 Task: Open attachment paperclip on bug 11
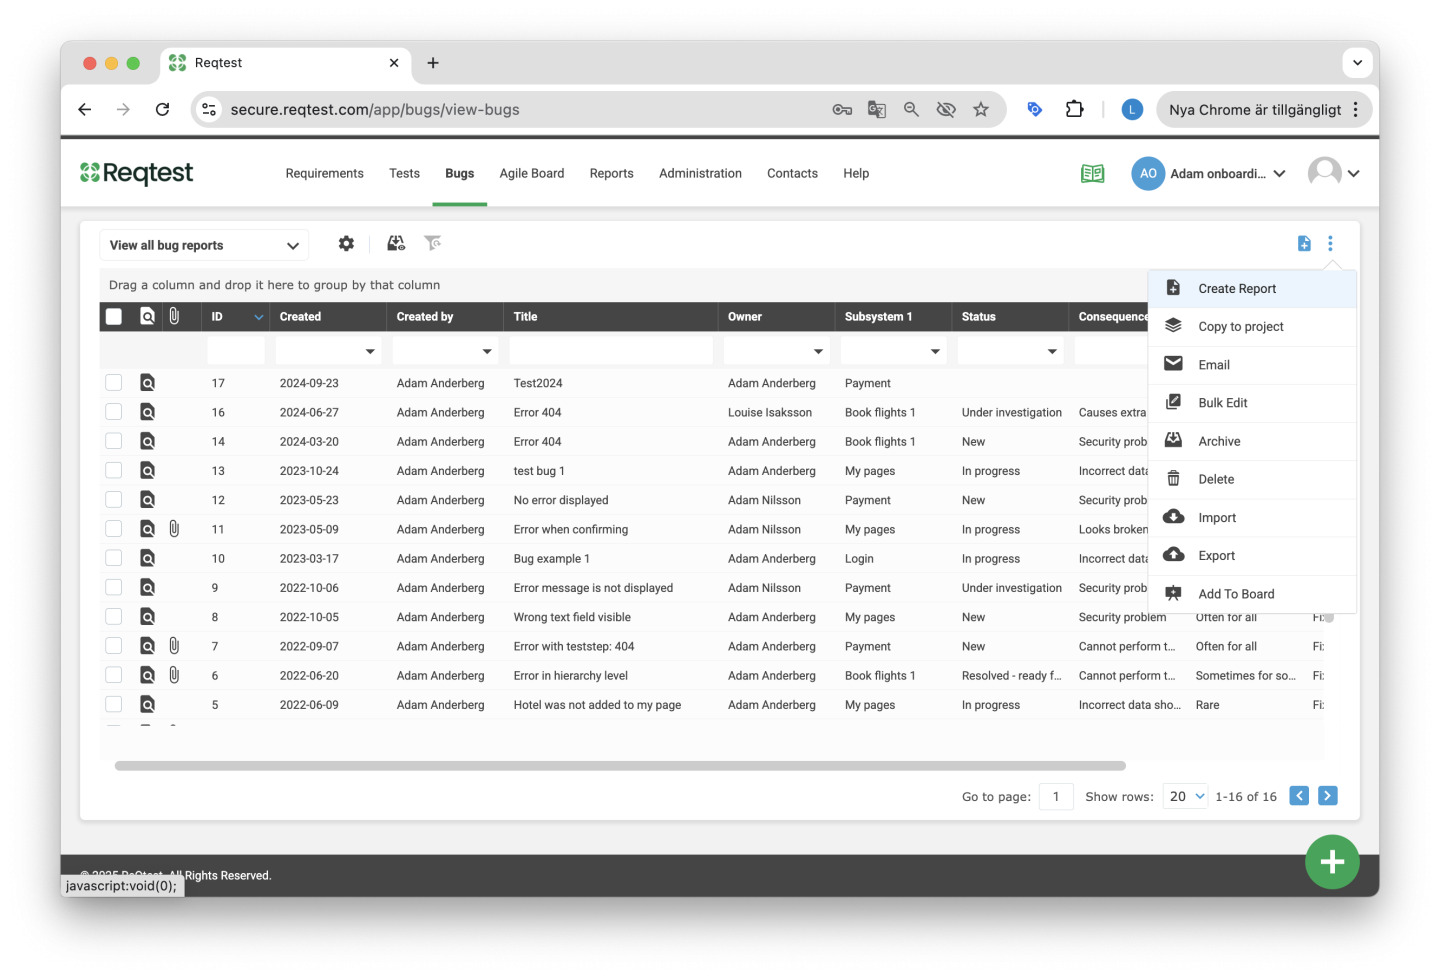[x=174, y=529]
